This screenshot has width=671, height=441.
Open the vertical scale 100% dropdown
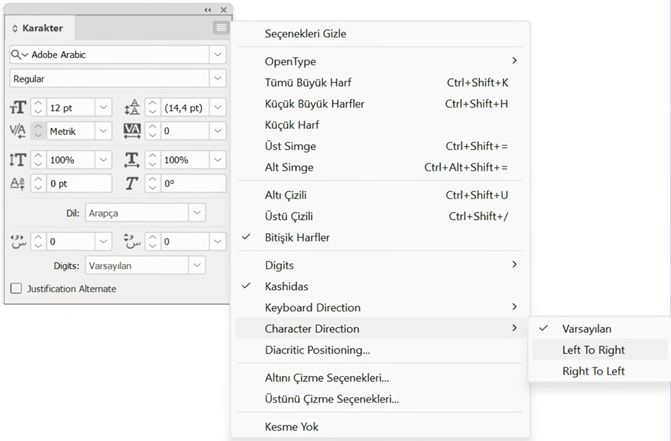[x=103, y=160]
